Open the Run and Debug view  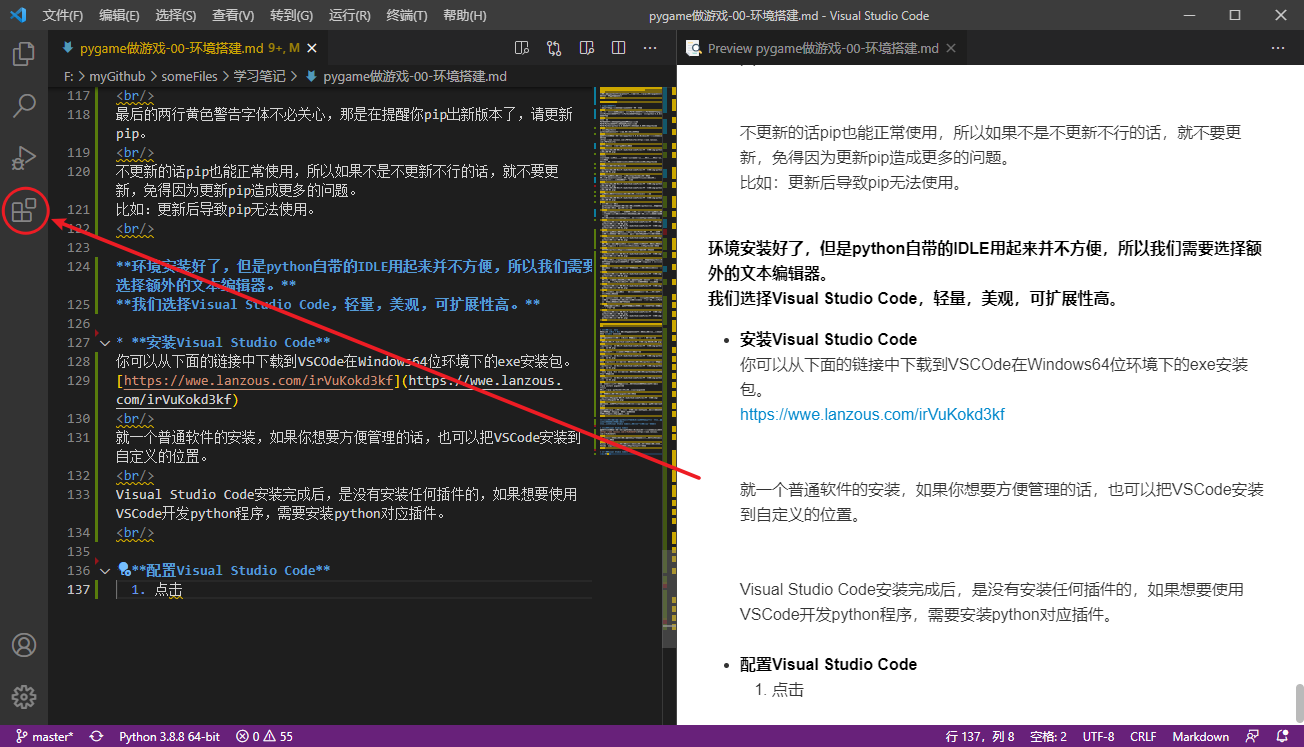tap(24, 158)
